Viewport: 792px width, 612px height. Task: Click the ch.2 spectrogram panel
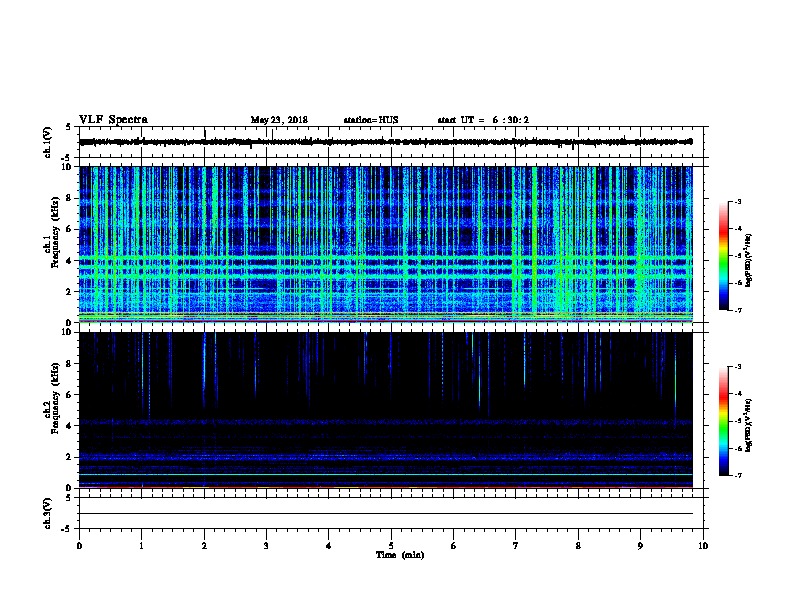tap(386, 410)
